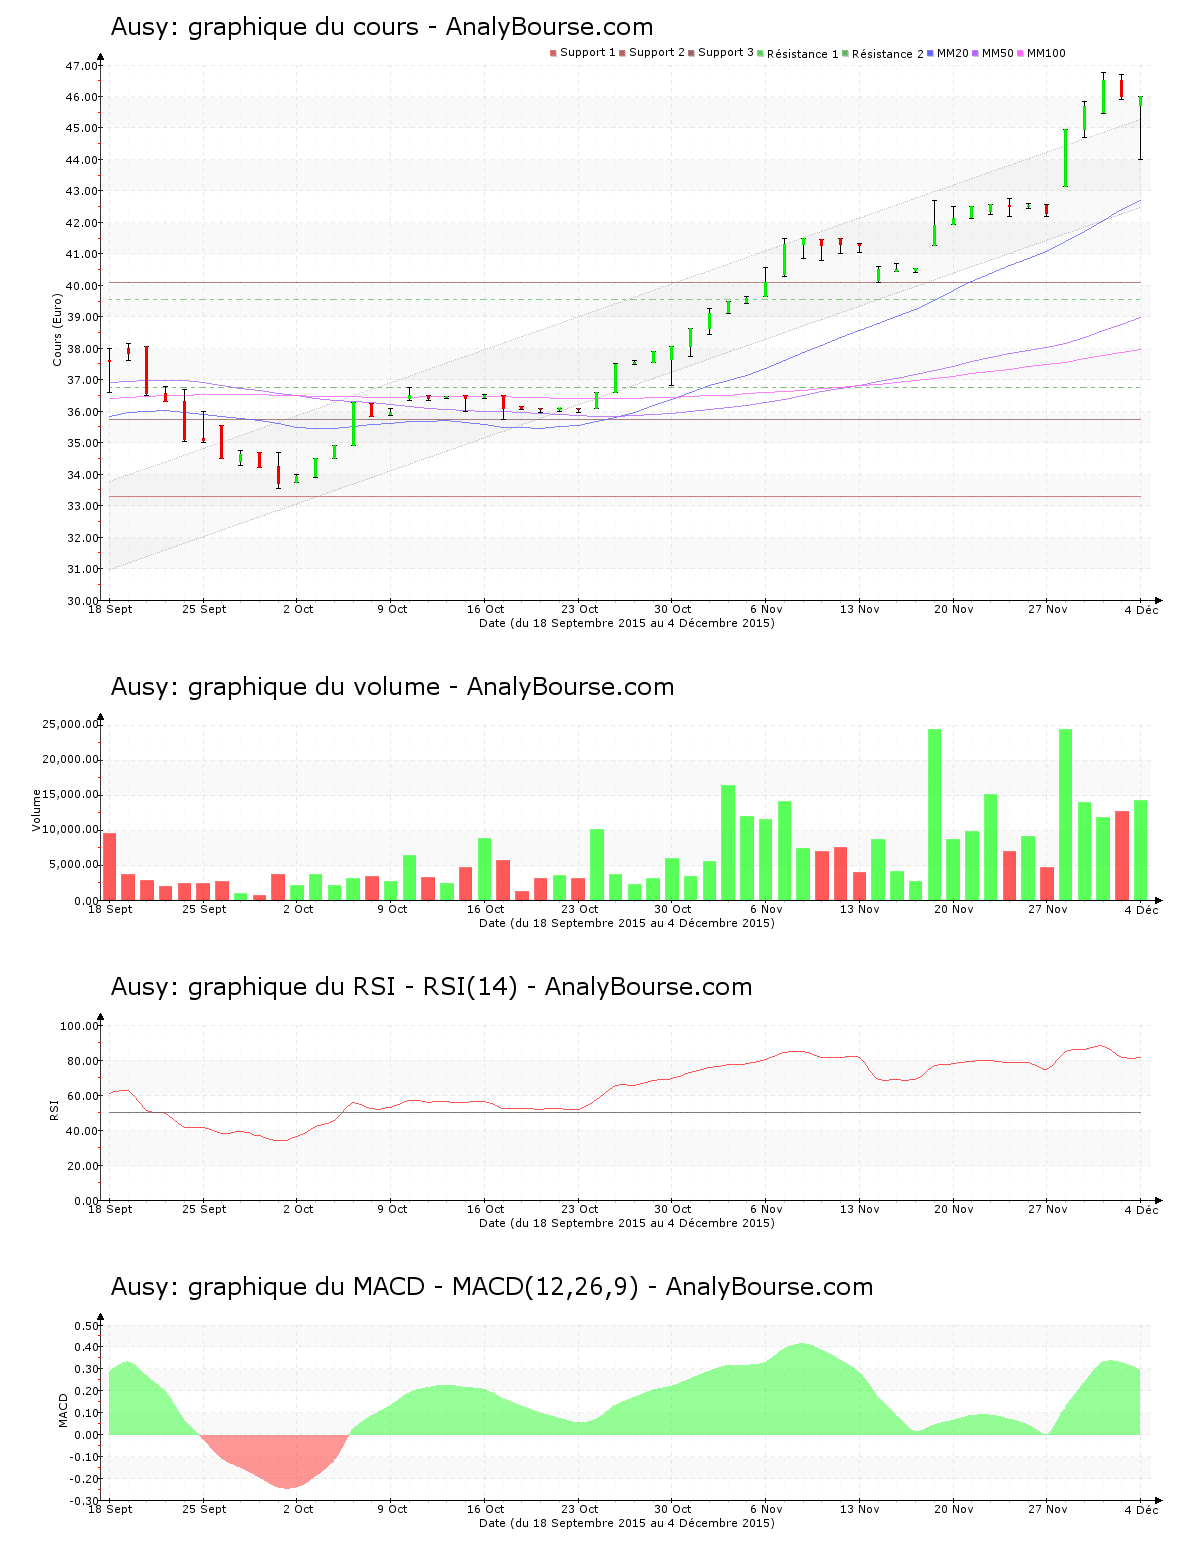Click the 47.00 value on price axis
The width and height of the screenshot is (1200, 1550).
pyautogui.click(x=81, y=66)
